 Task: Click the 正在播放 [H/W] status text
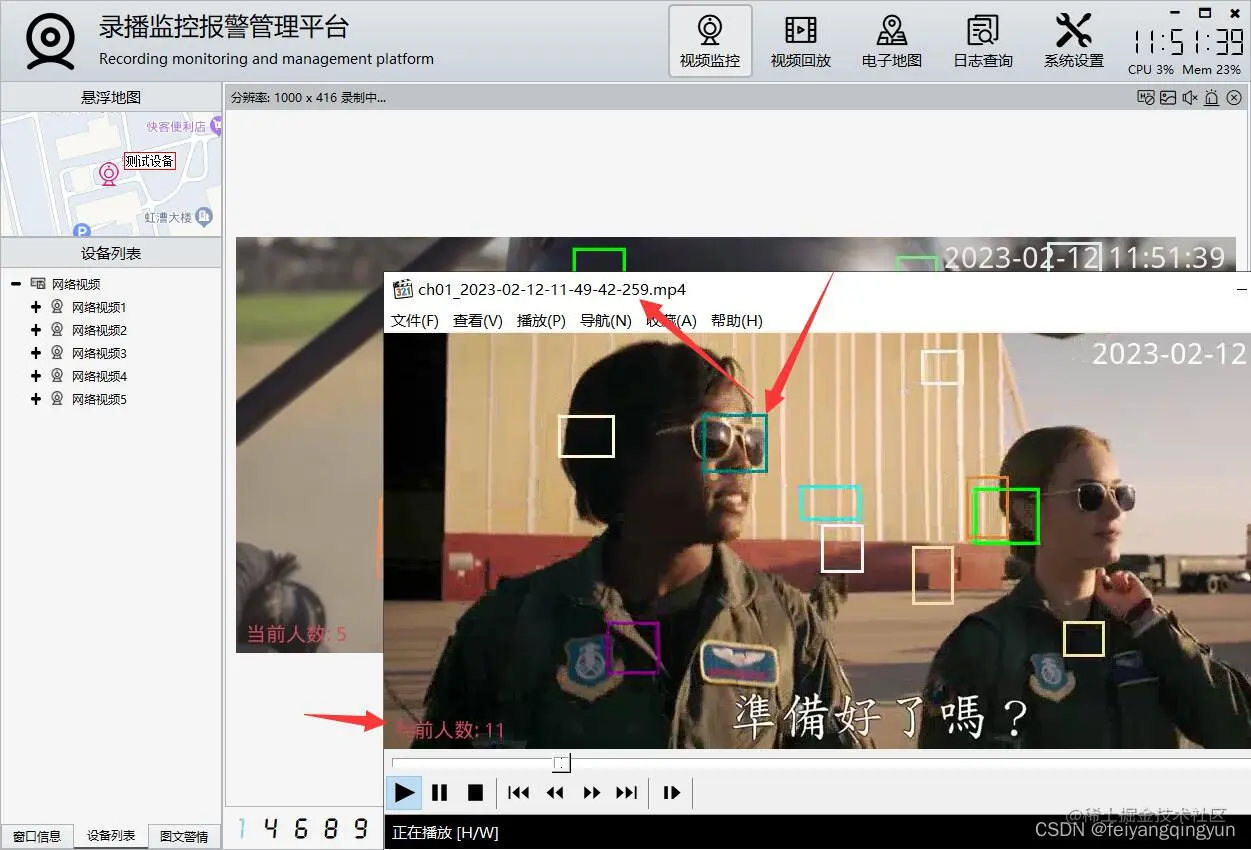tap(445, 832)
